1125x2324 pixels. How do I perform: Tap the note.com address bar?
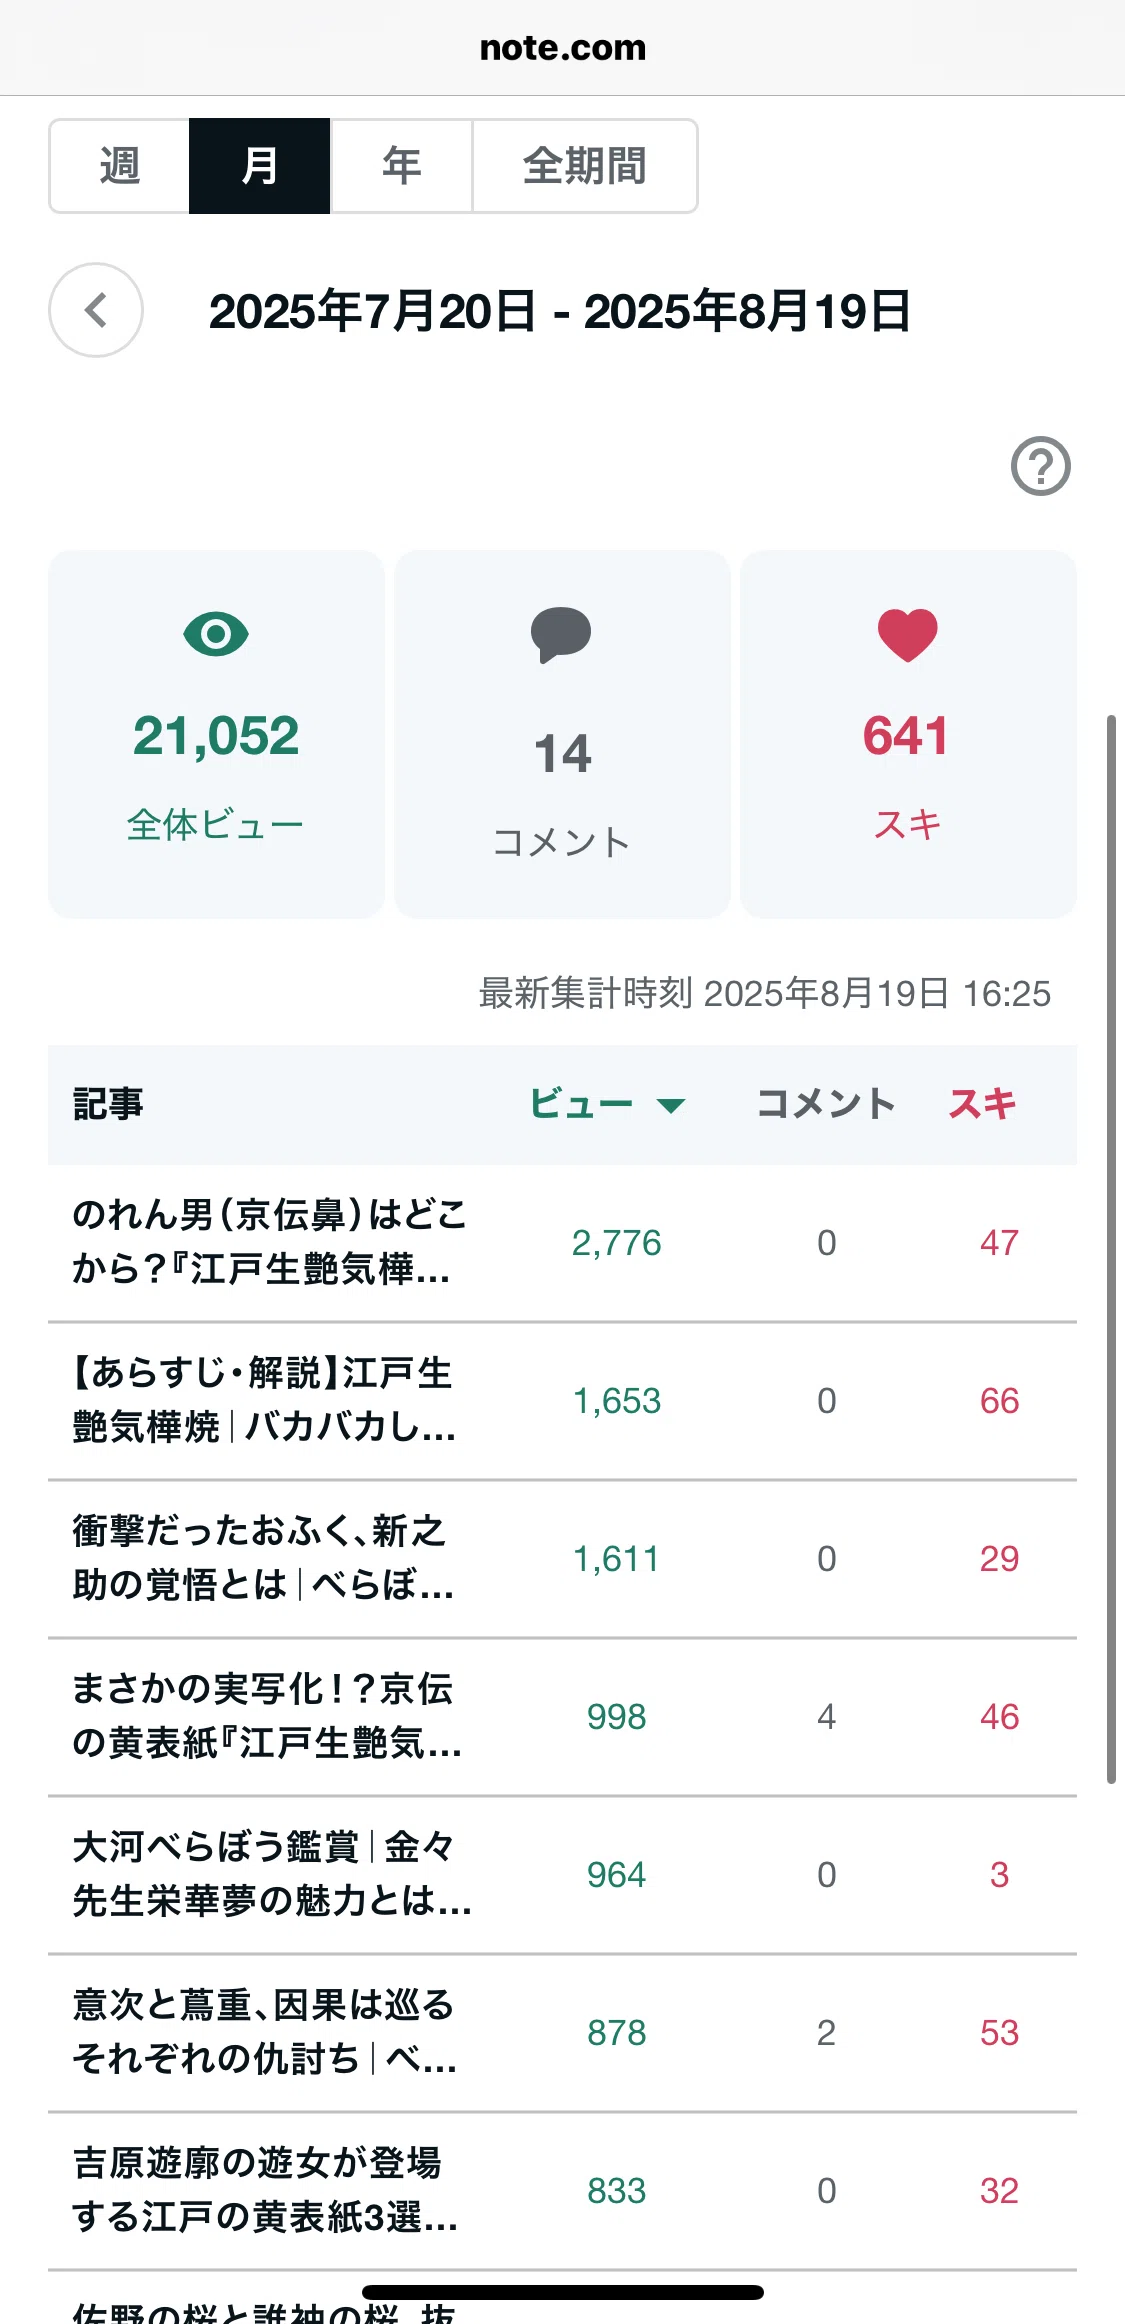562,48
